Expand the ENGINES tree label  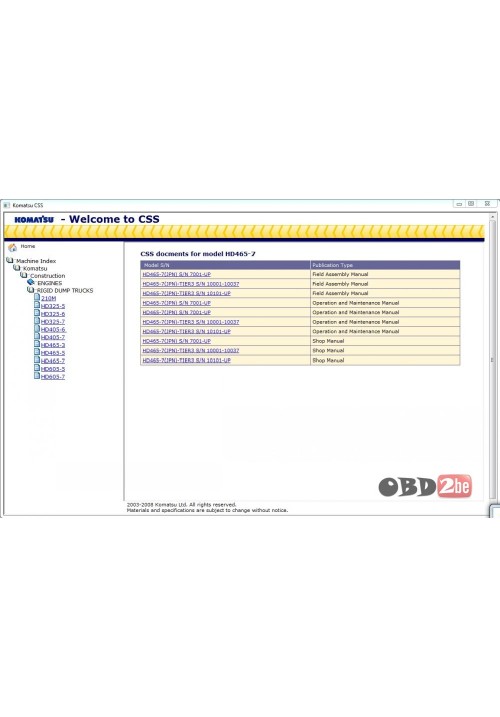tap(49, 283)
